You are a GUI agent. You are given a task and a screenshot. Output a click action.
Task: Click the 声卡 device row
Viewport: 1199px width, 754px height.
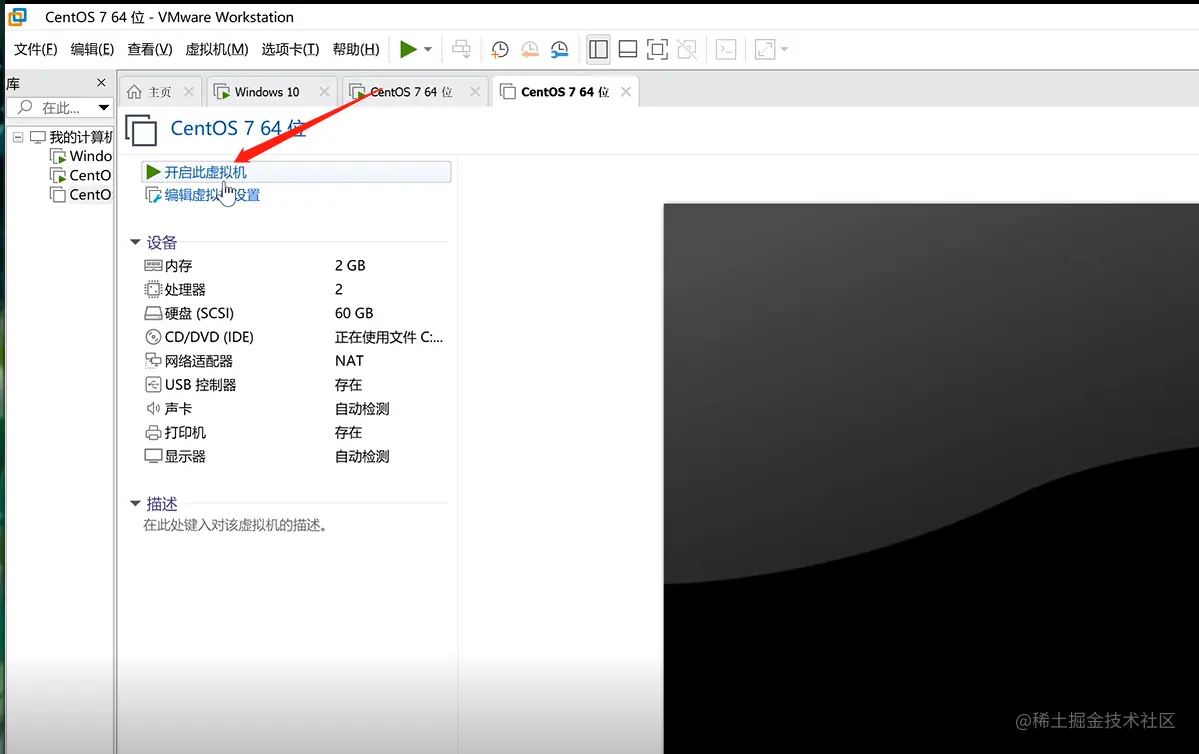point(294,408)
